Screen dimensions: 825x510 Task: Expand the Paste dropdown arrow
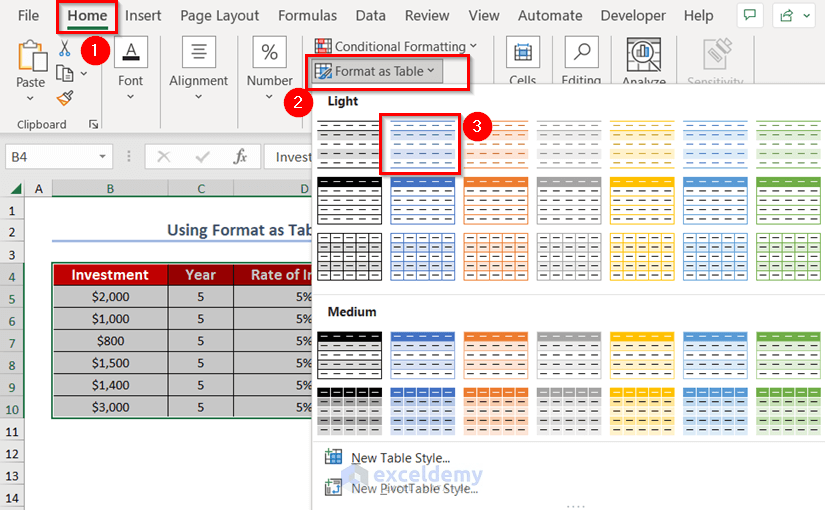30,98
